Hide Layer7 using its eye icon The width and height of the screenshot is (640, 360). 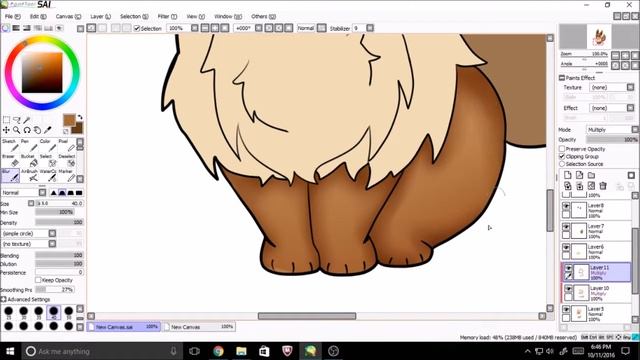[566, 227]
